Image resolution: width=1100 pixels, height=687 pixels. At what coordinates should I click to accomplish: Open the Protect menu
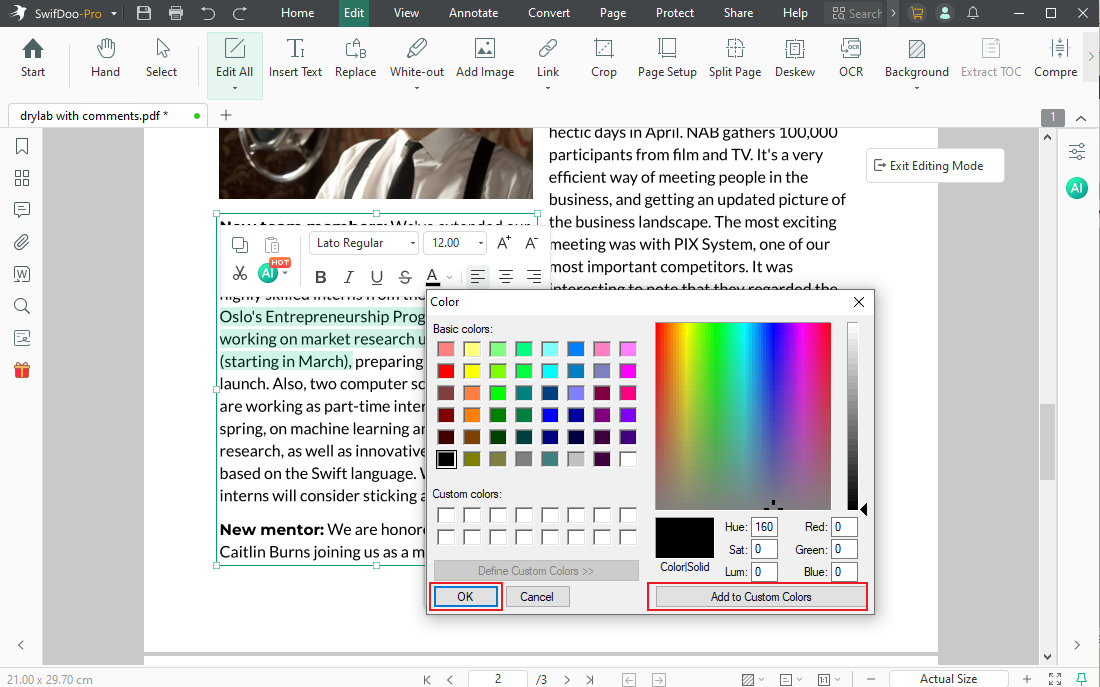coord(674,13)
